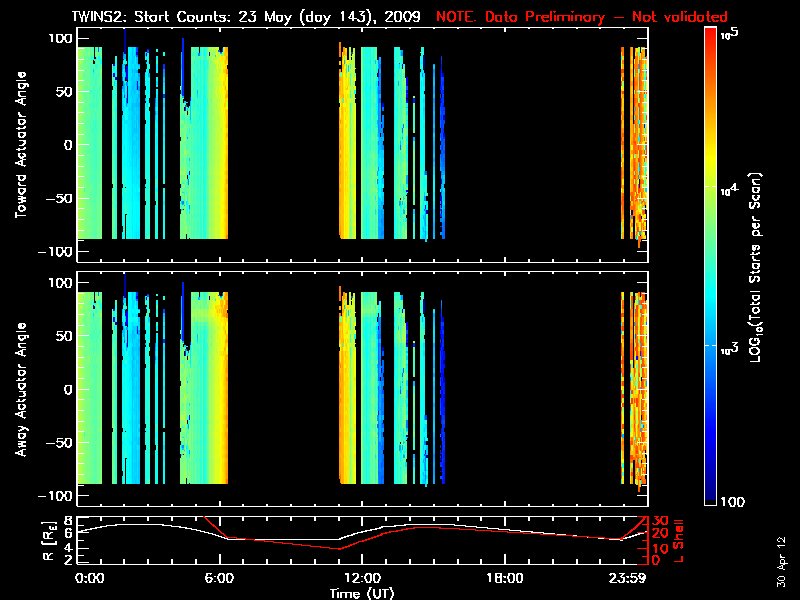Click the 'Toward Actuator Angle' axis label
This screenshot has width=800, height=600.
19,146
